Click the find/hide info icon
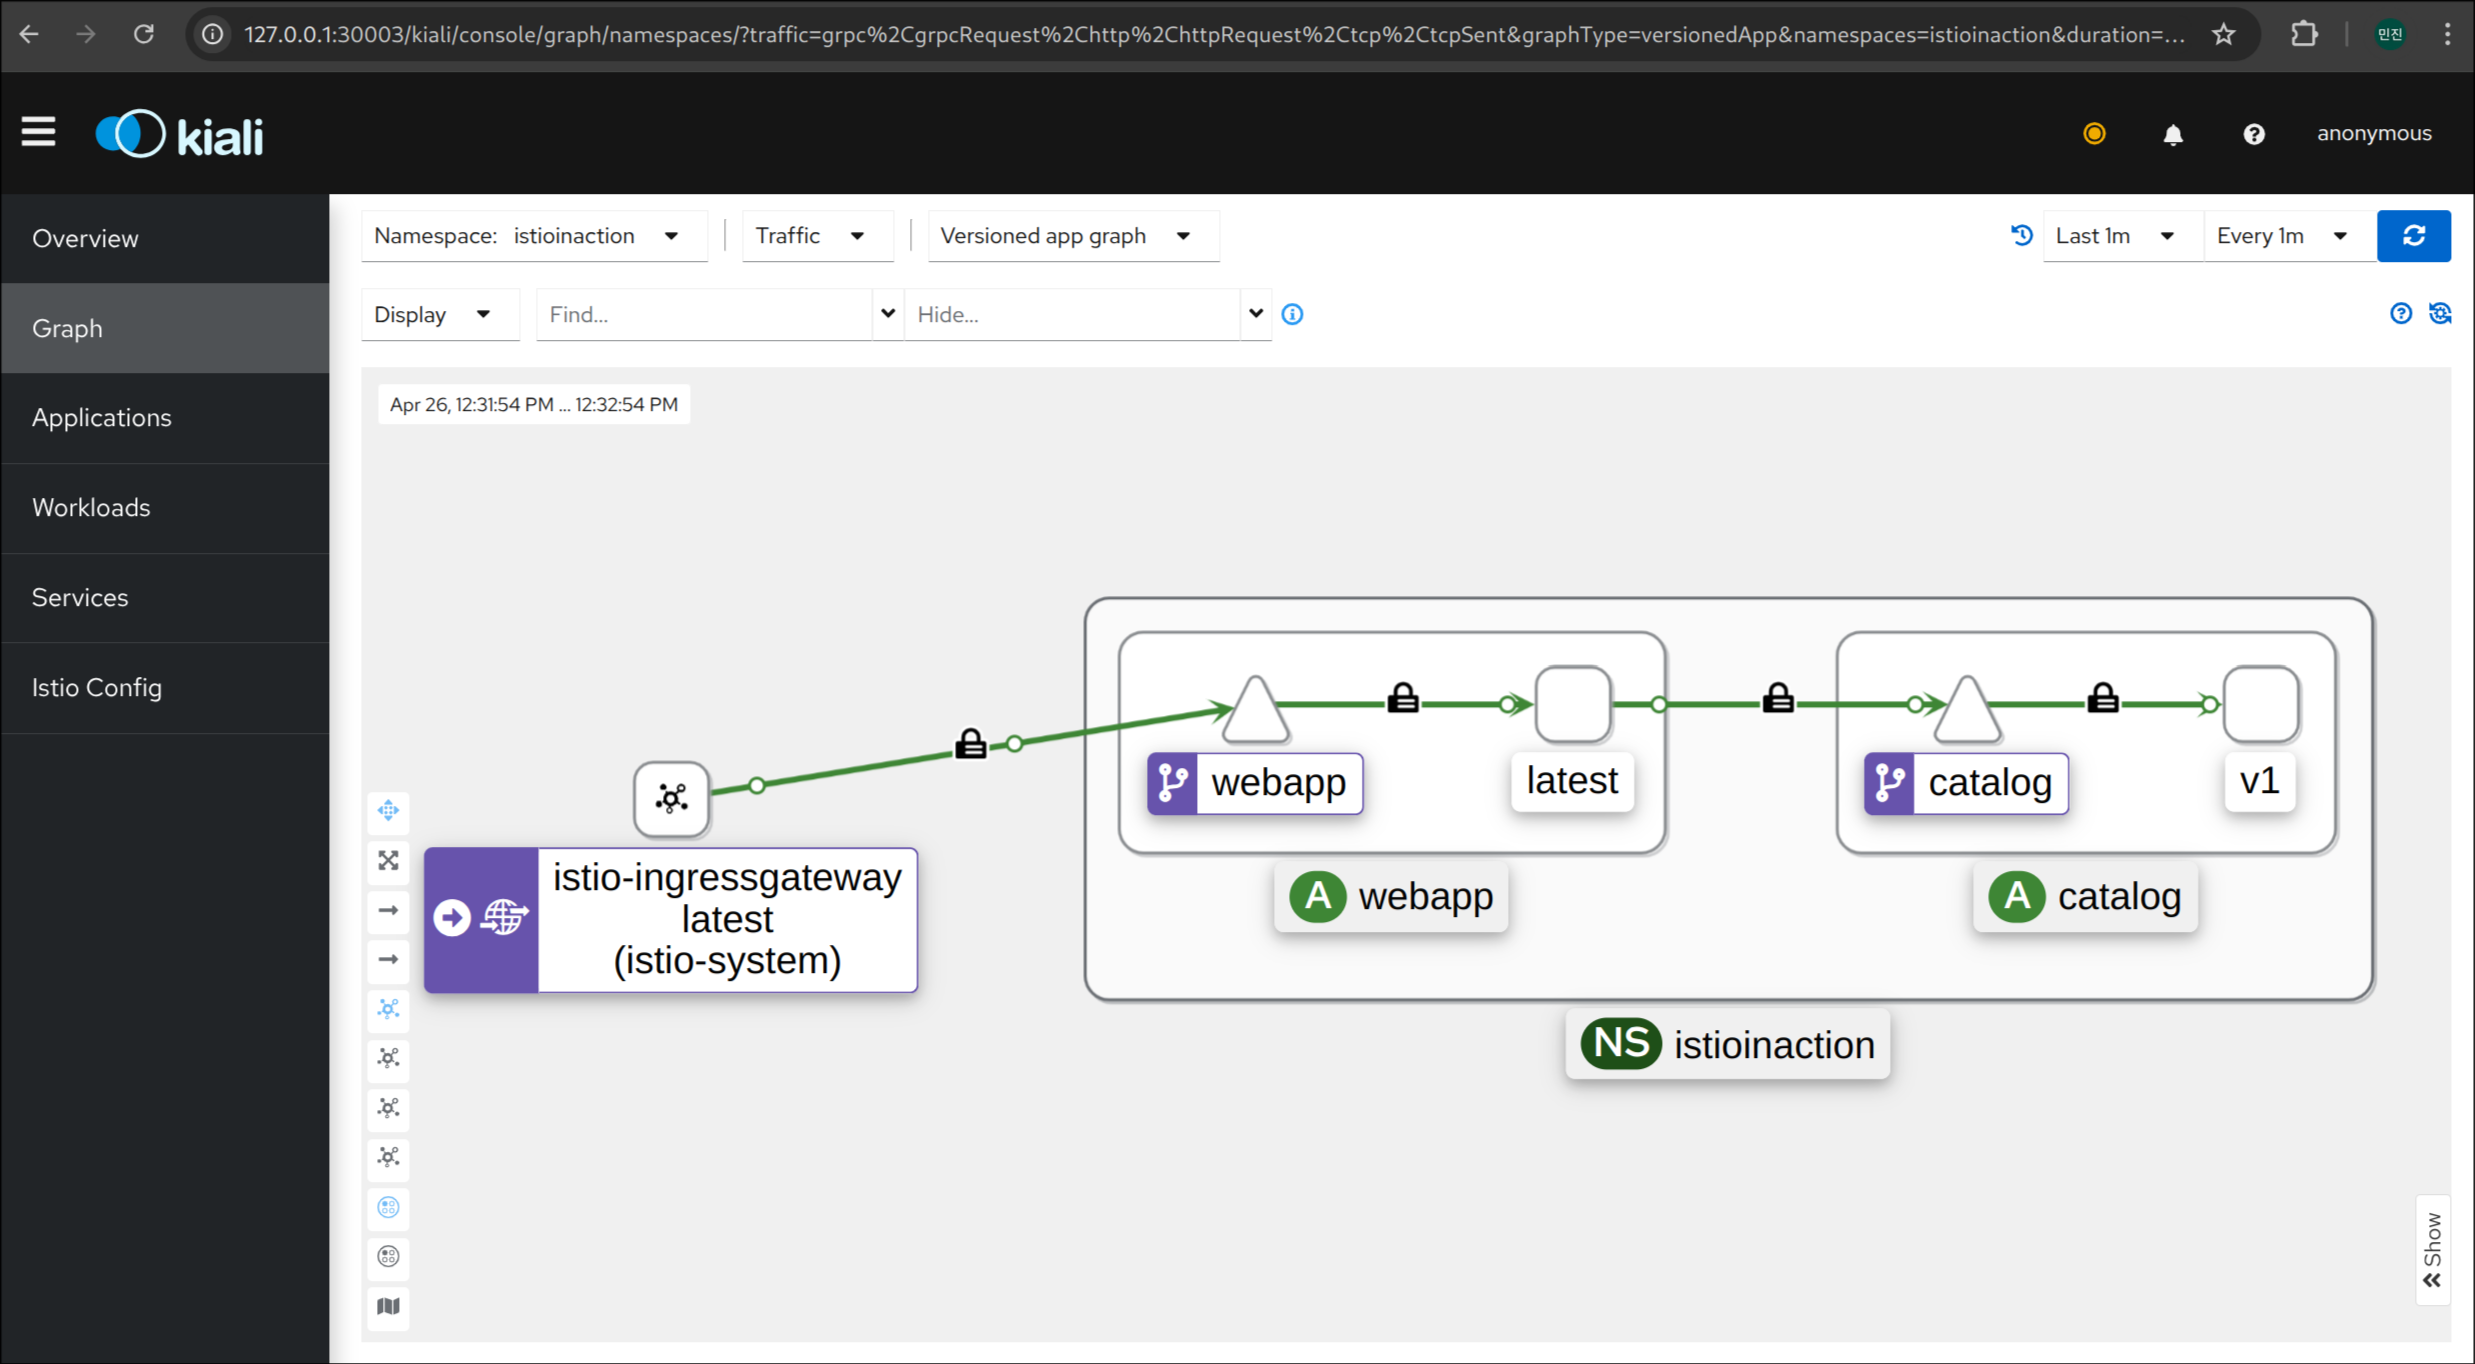The height and width of the screenshot is (1364, 2475). tap(1292, 315)
